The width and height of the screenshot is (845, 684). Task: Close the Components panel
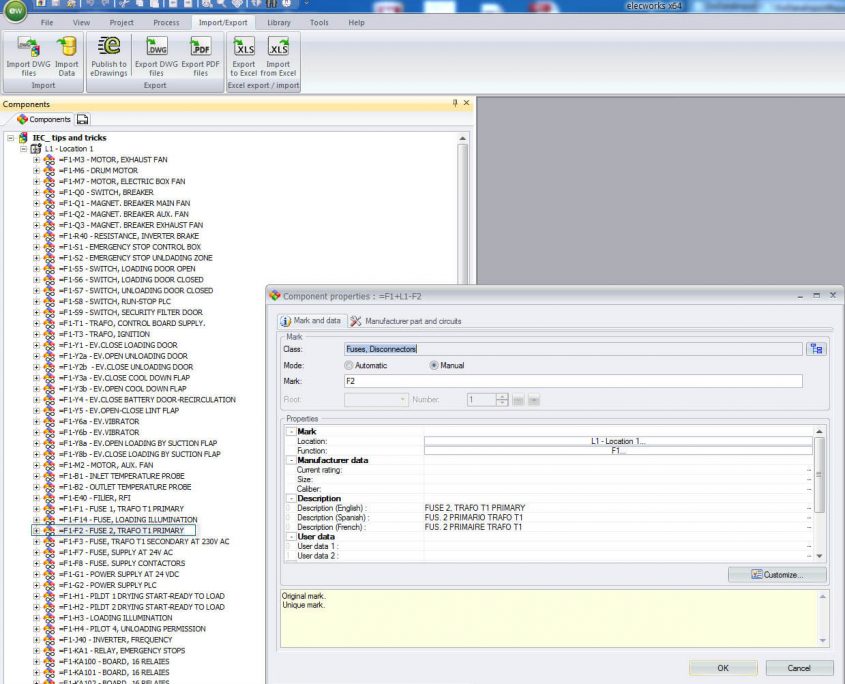(x=467, y=103)
